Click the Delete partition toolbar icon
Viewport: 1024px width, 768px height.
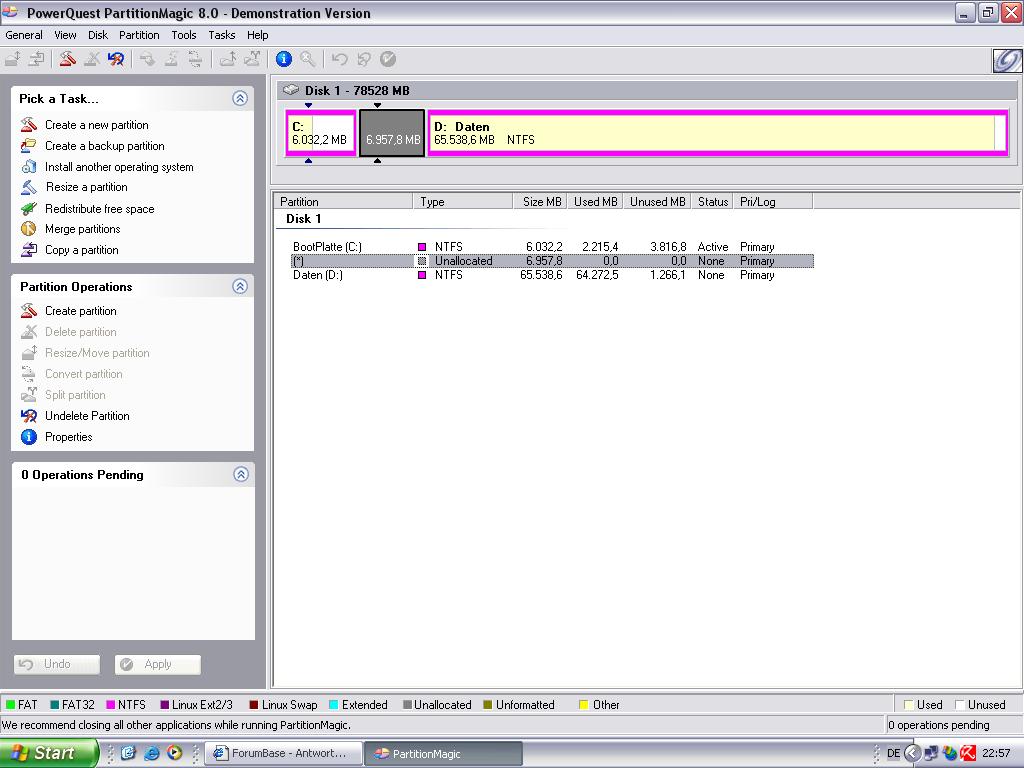[91, 59]
